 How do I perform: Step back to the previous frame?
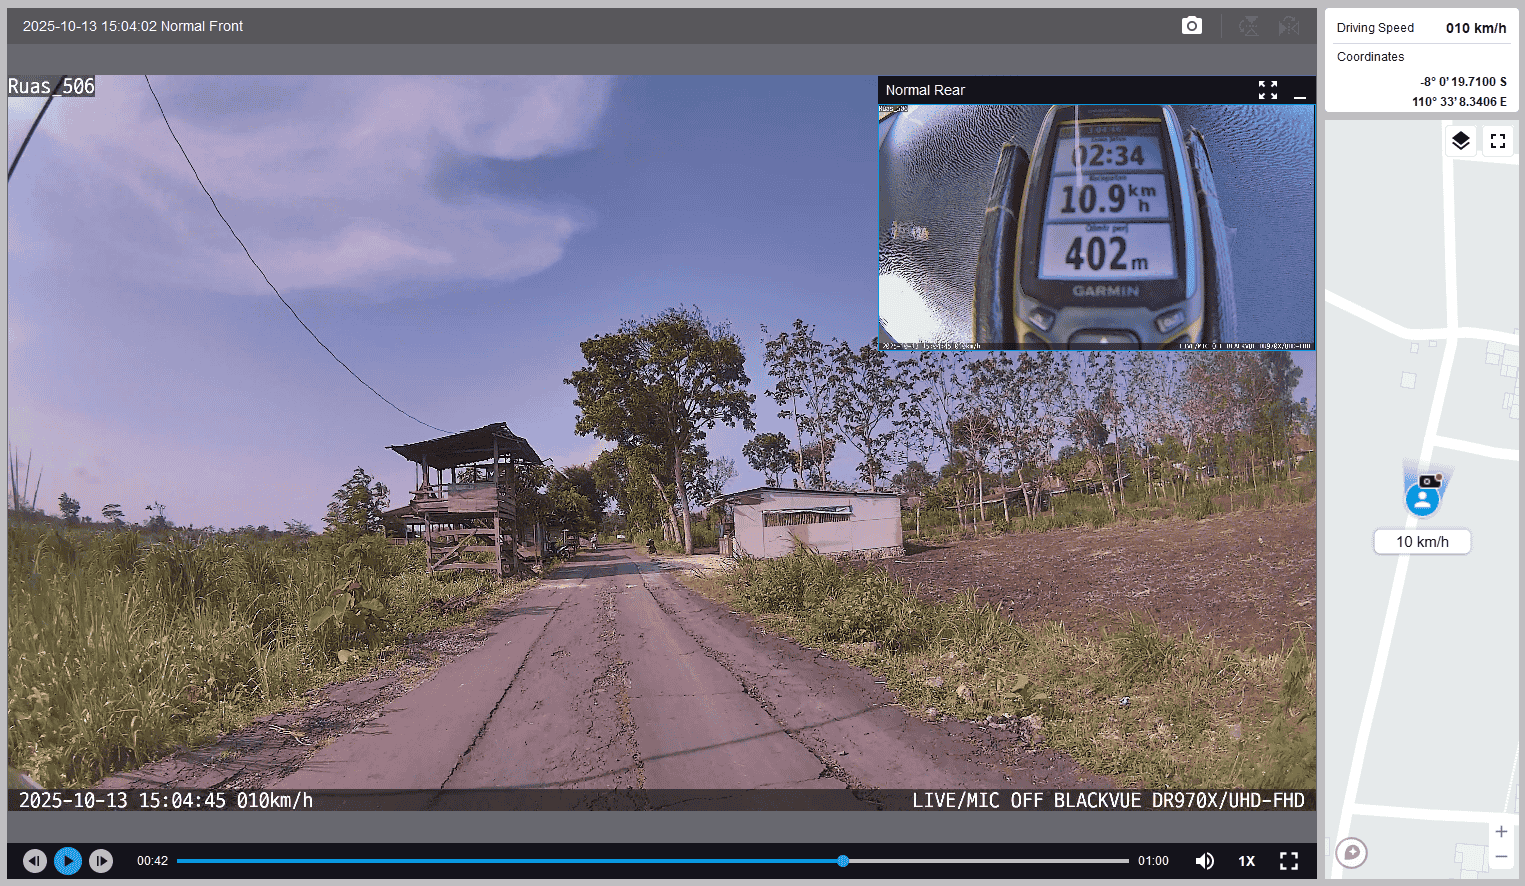coord(35,861)
